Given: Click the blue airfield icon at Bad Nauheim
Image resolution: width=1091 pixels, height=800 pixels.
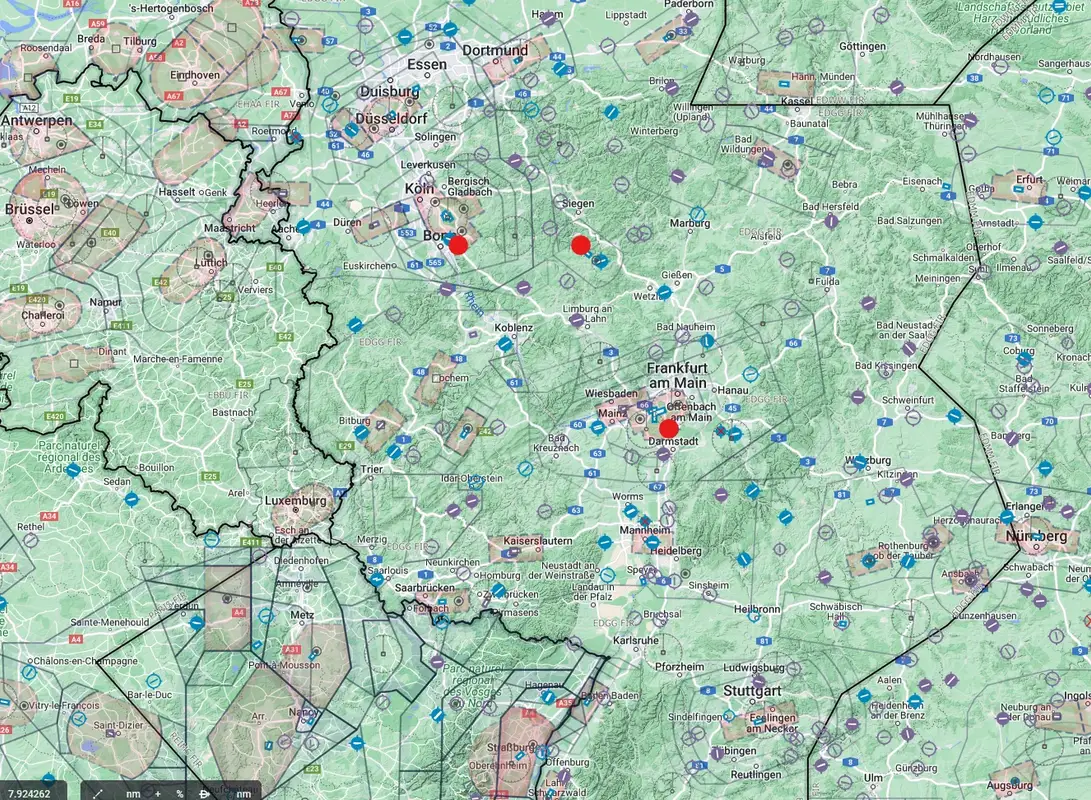Looking at the screenshot, I should pos(707,342).
